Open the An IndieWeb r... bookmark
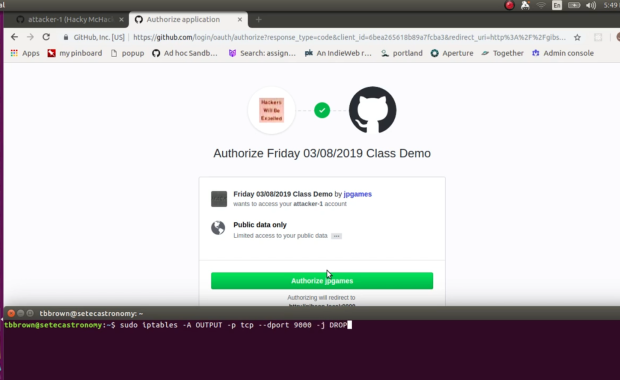This screenshot has height=380, width=620. [x=338, y=53]
